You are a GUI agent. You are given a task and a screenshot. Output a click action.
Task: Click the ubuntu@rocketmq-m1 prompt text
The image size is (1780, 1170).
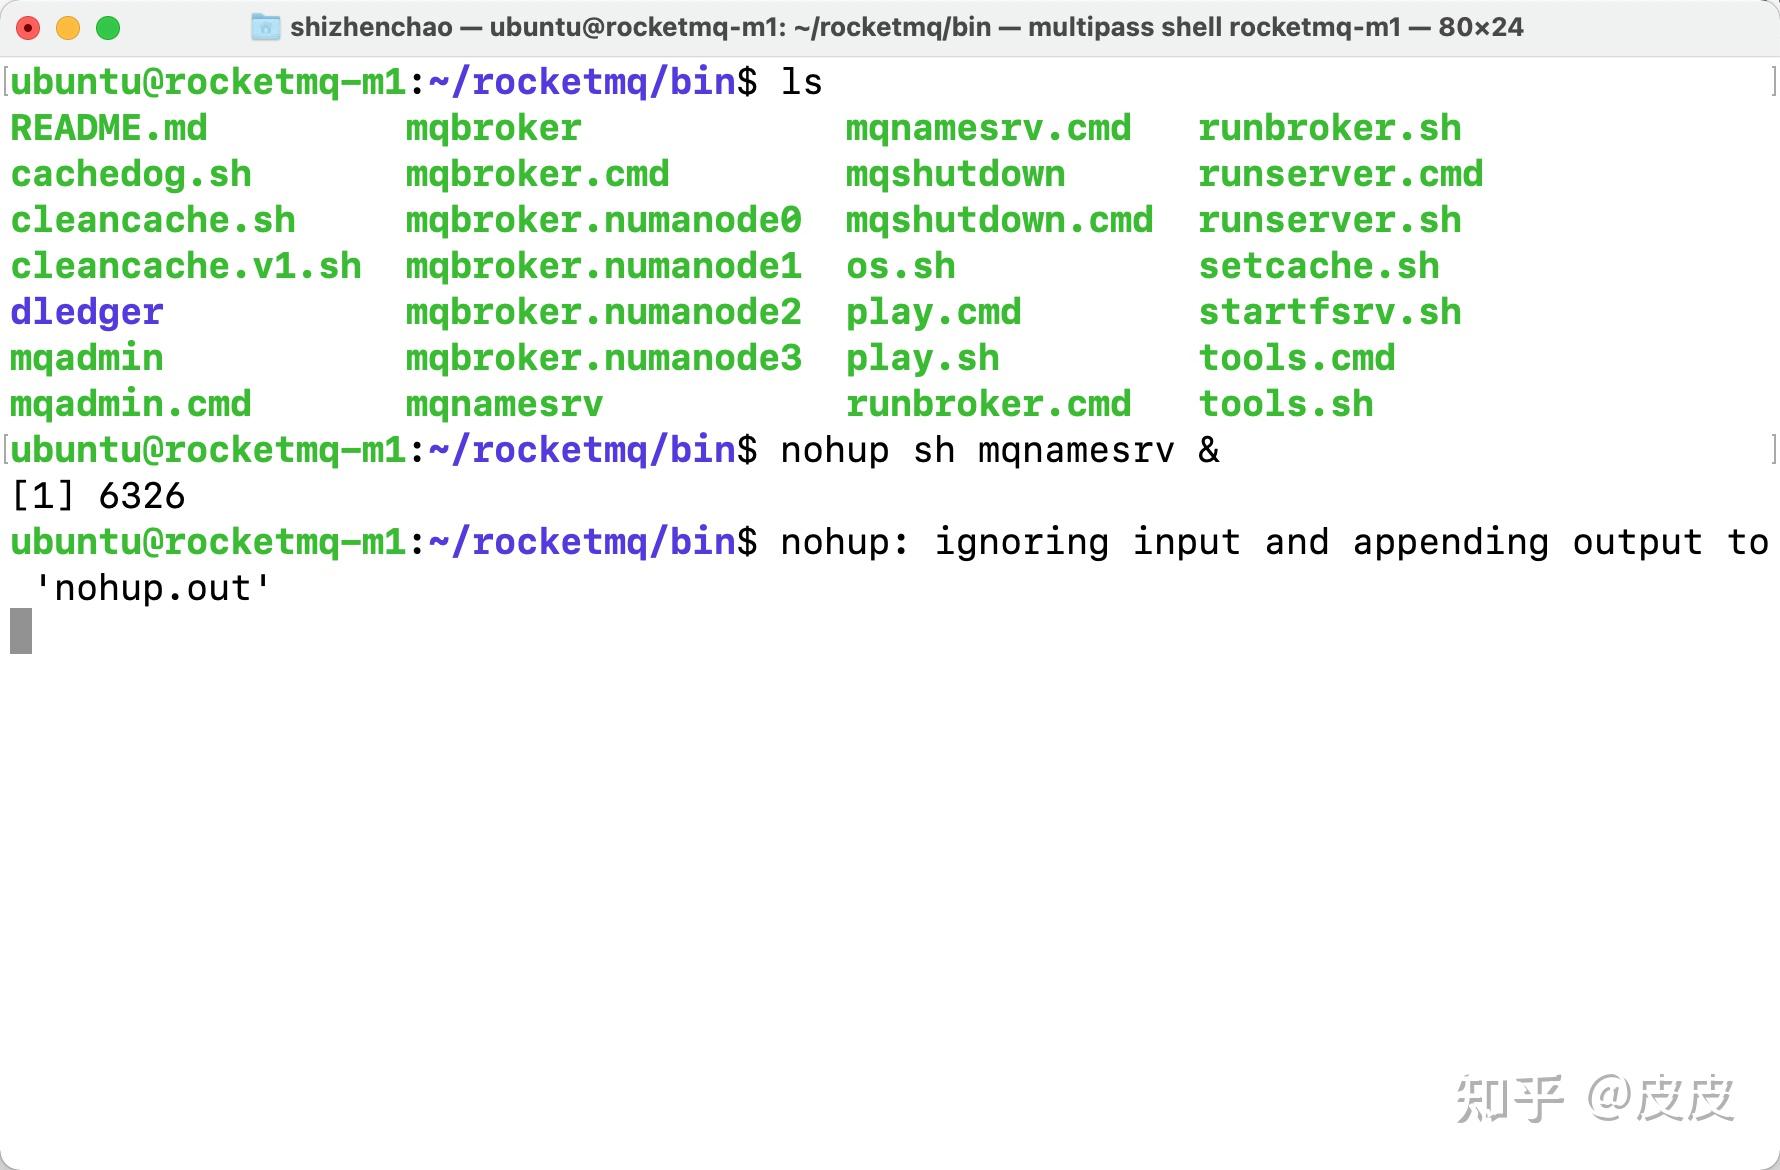pyautogui.click(x=205, y=541)
